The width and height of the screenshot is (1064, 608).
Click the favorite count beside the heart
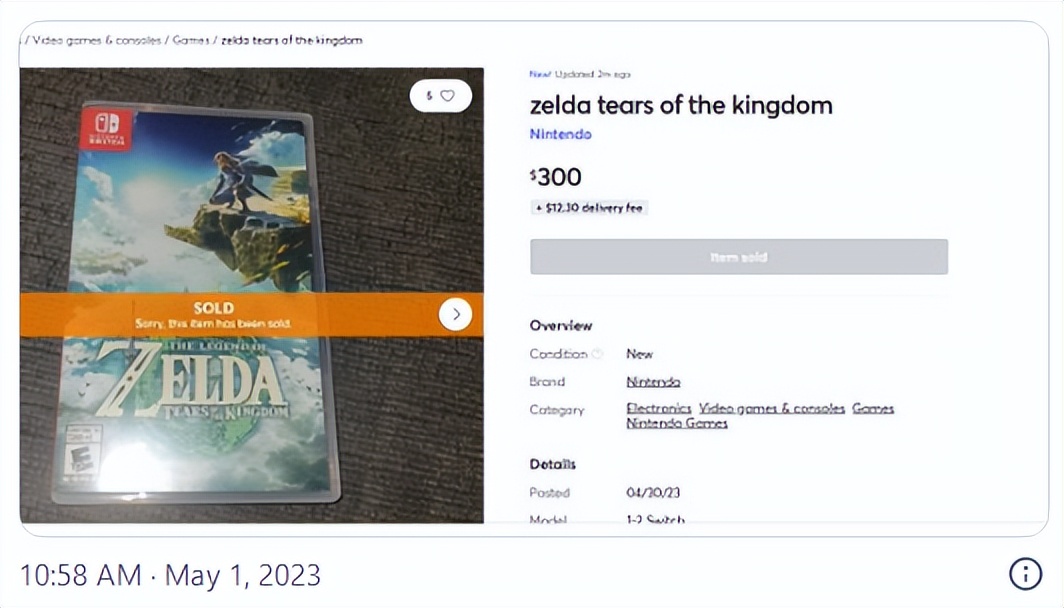click(x=431, y=95)
